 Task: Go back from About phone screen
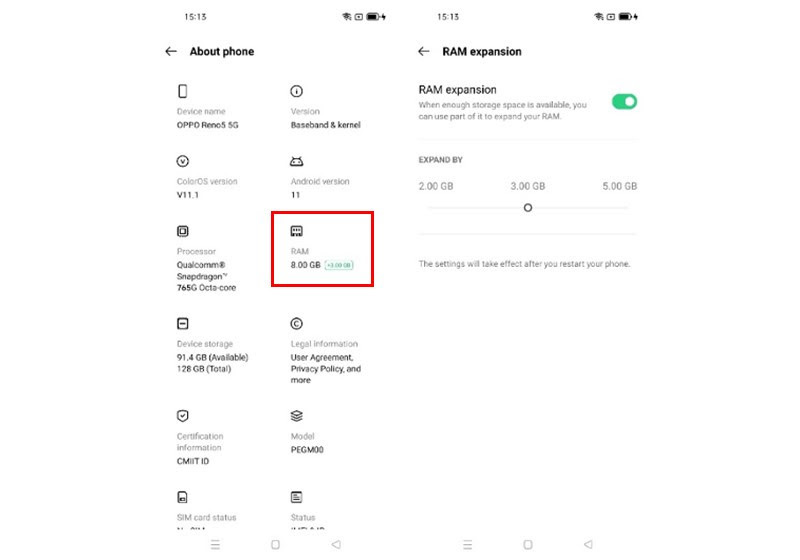(171, 52)
